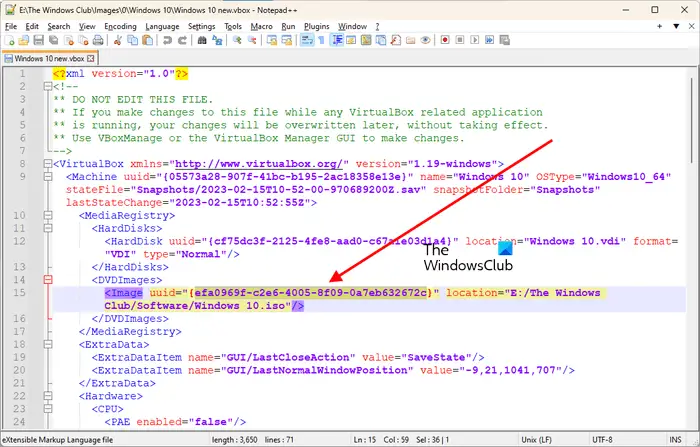Click the vertical scrollbar thumb
The width and height of the screenshot is (700, 447).
[x=692, y=121]
